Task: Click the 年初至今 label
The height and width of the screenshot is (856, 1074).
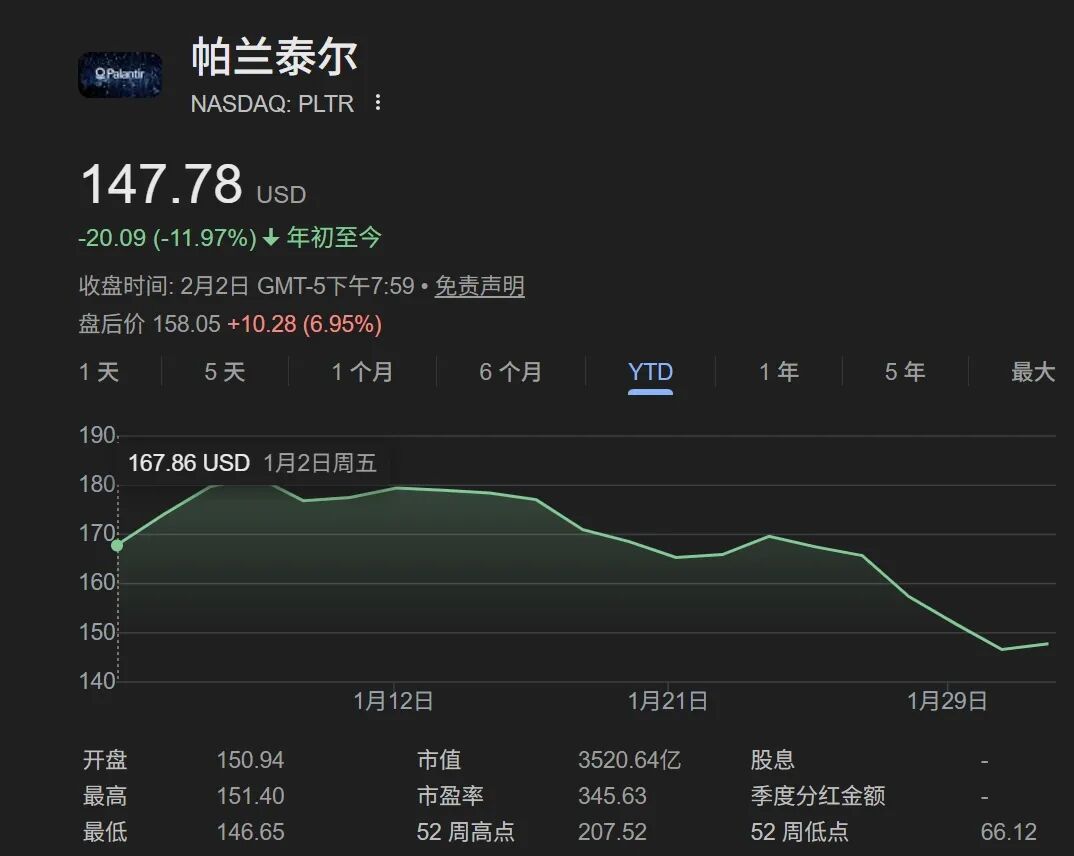Action: pyautogui.click(x=334, y=238)
